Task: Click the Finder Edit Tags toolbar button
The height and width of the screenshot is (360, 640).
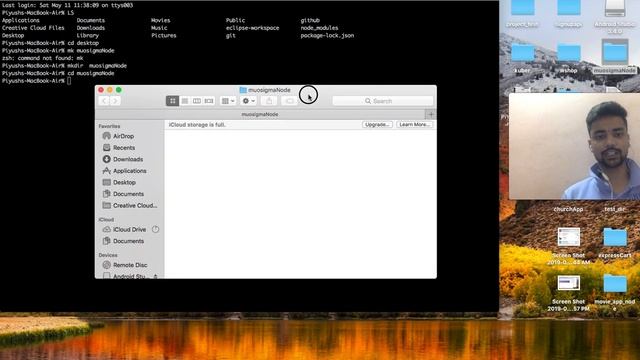Action: [x=289, y=100]
